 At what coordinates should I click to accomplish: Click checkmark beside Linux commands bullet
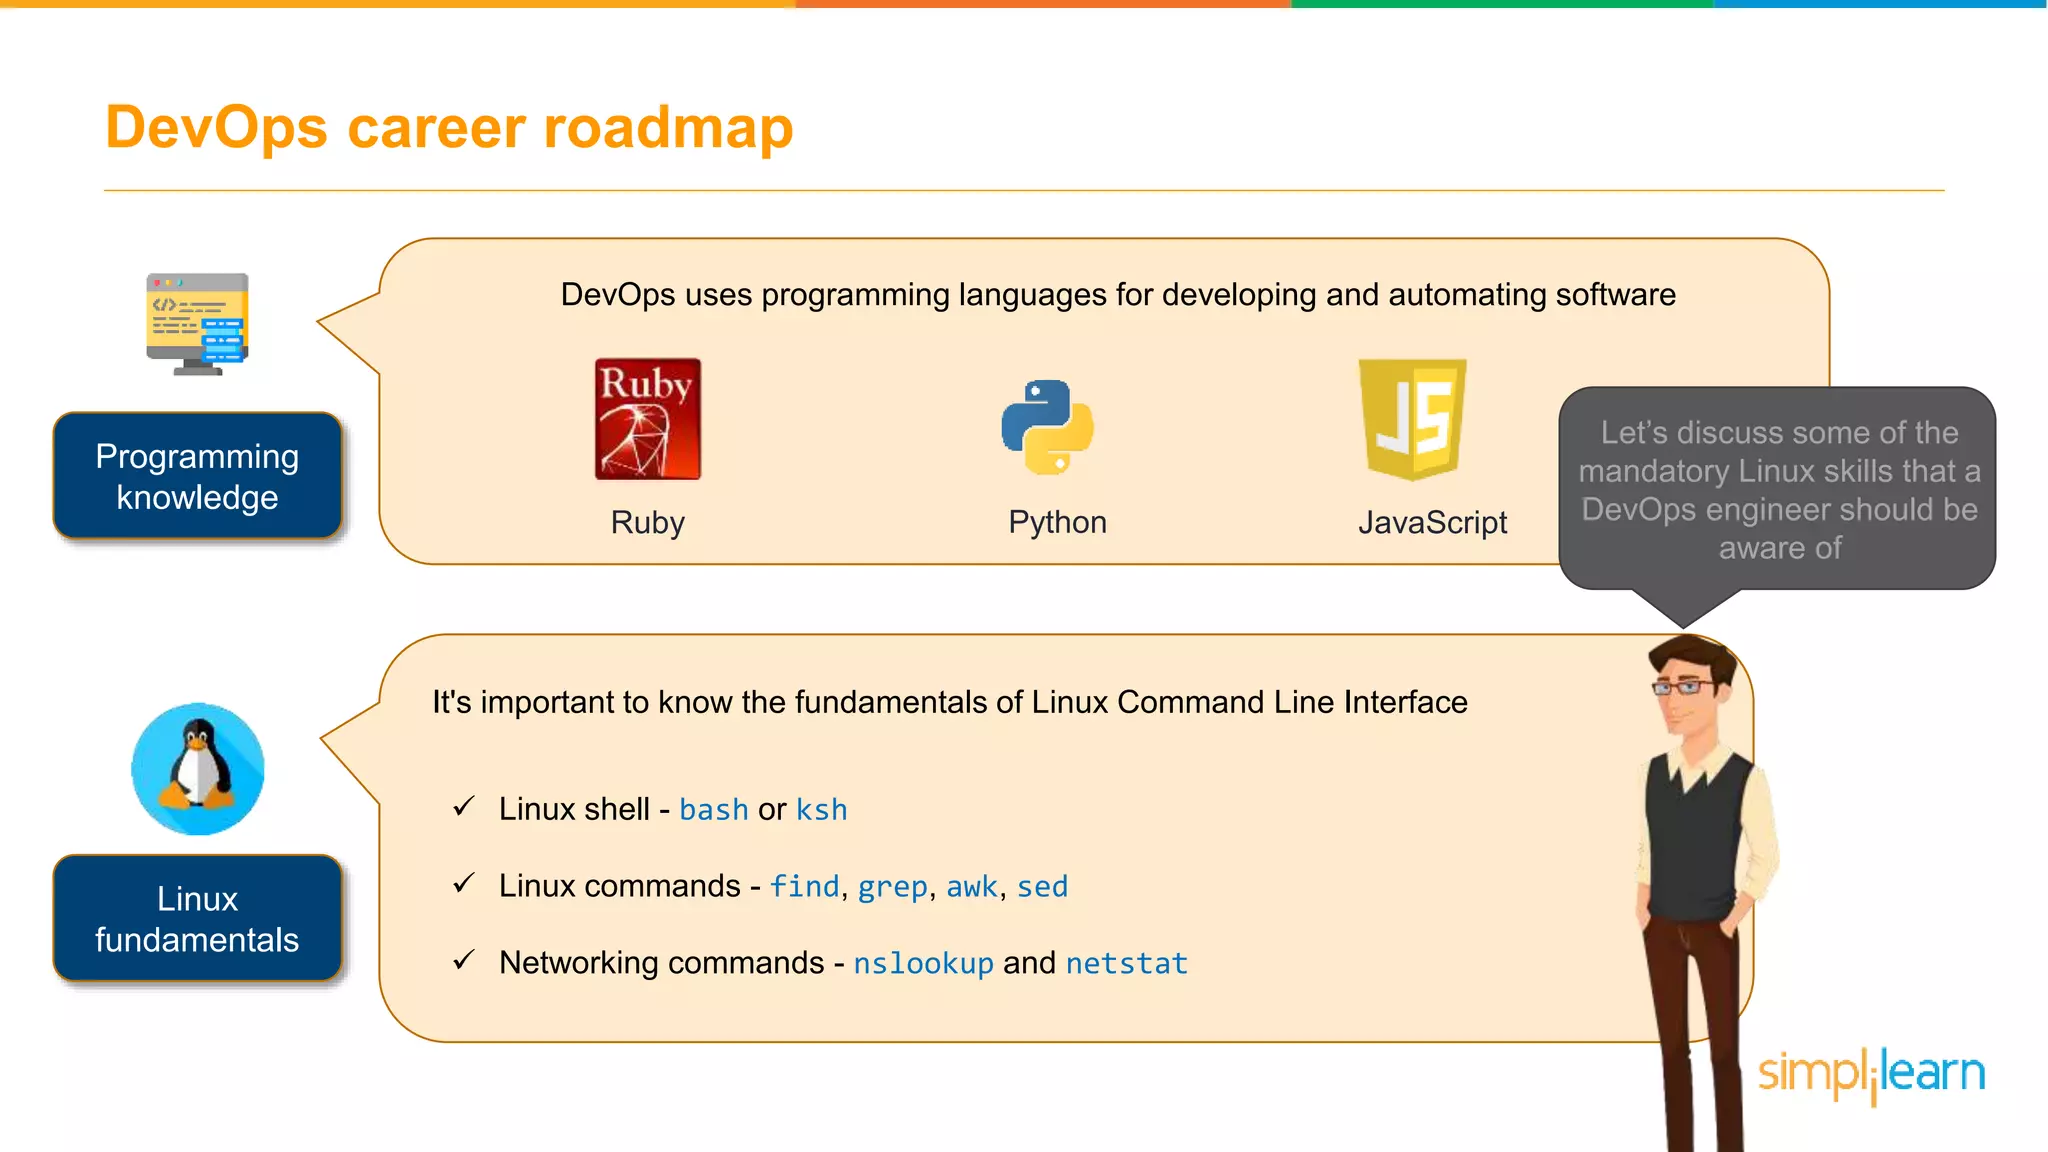[x=463, y=884]
